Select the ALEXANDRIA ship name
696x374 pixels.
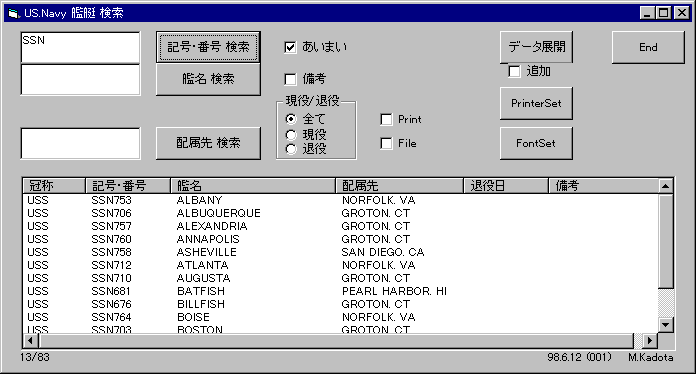tap(212, 226)
